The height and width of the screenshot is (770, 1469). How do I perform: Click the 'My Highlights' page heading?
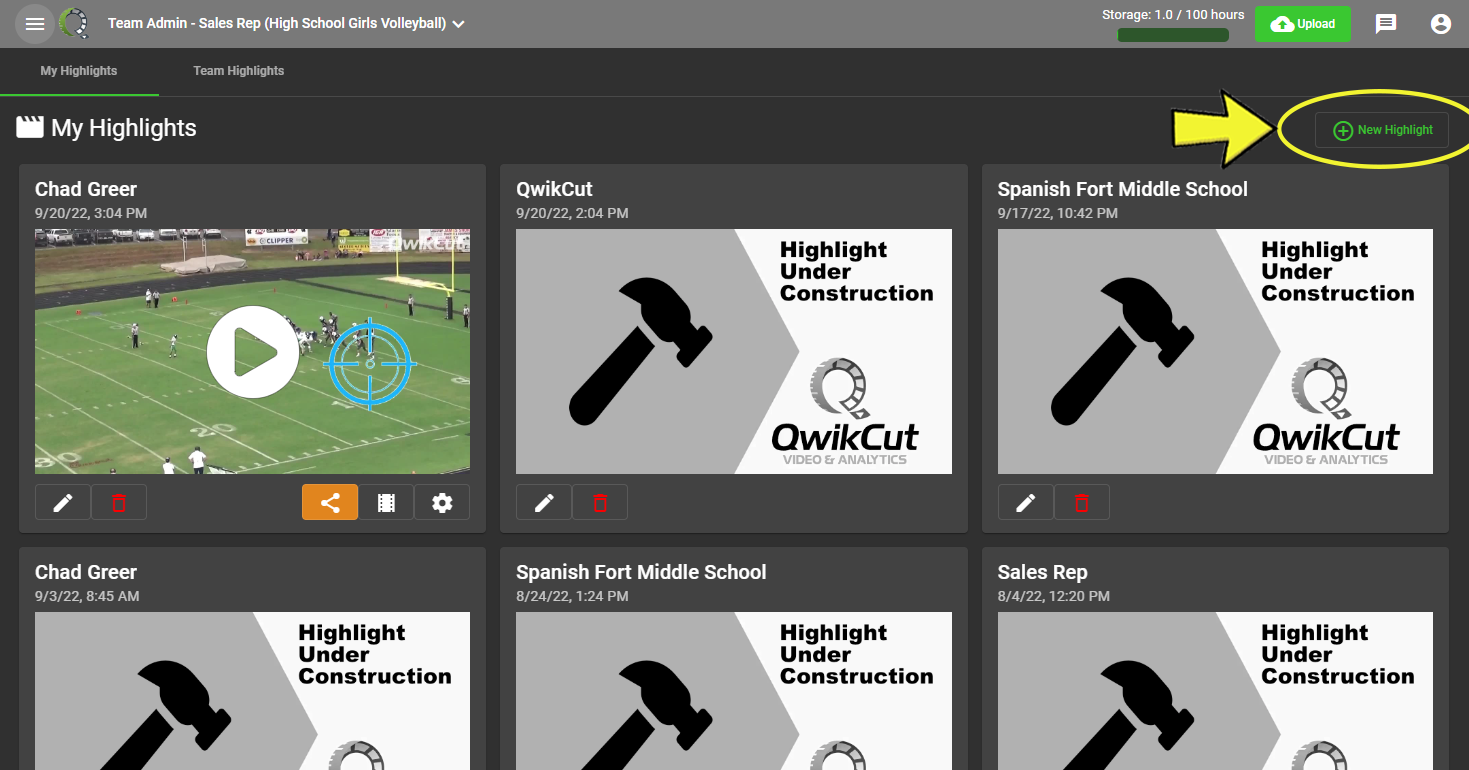click(124, 128)
